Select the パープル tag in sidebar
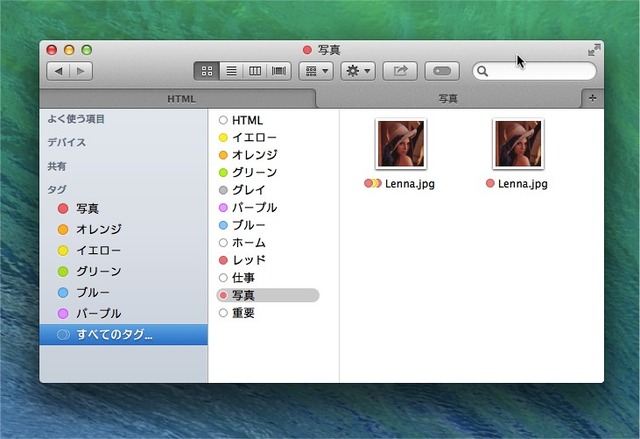Image resolution: width=640 pixels, height=439 pixels. pos(124,313)
